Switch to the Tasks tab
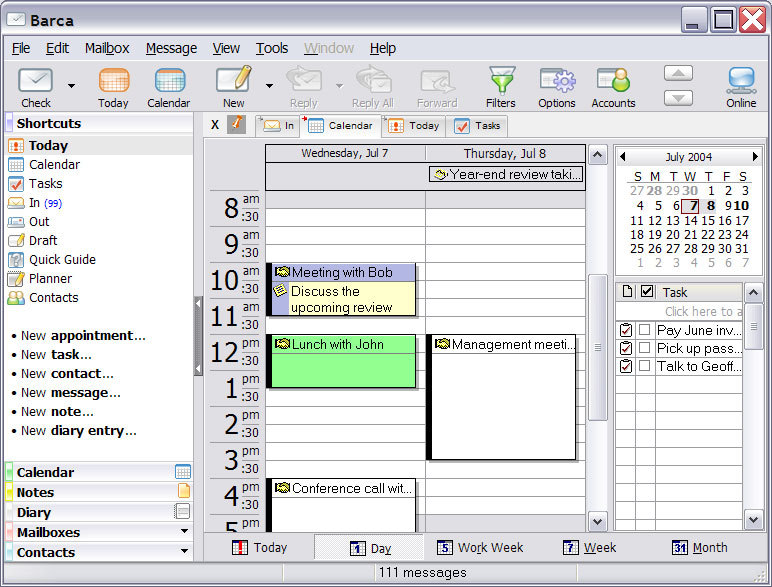Viewport: 772px width, 587px height. pos(478,126)
